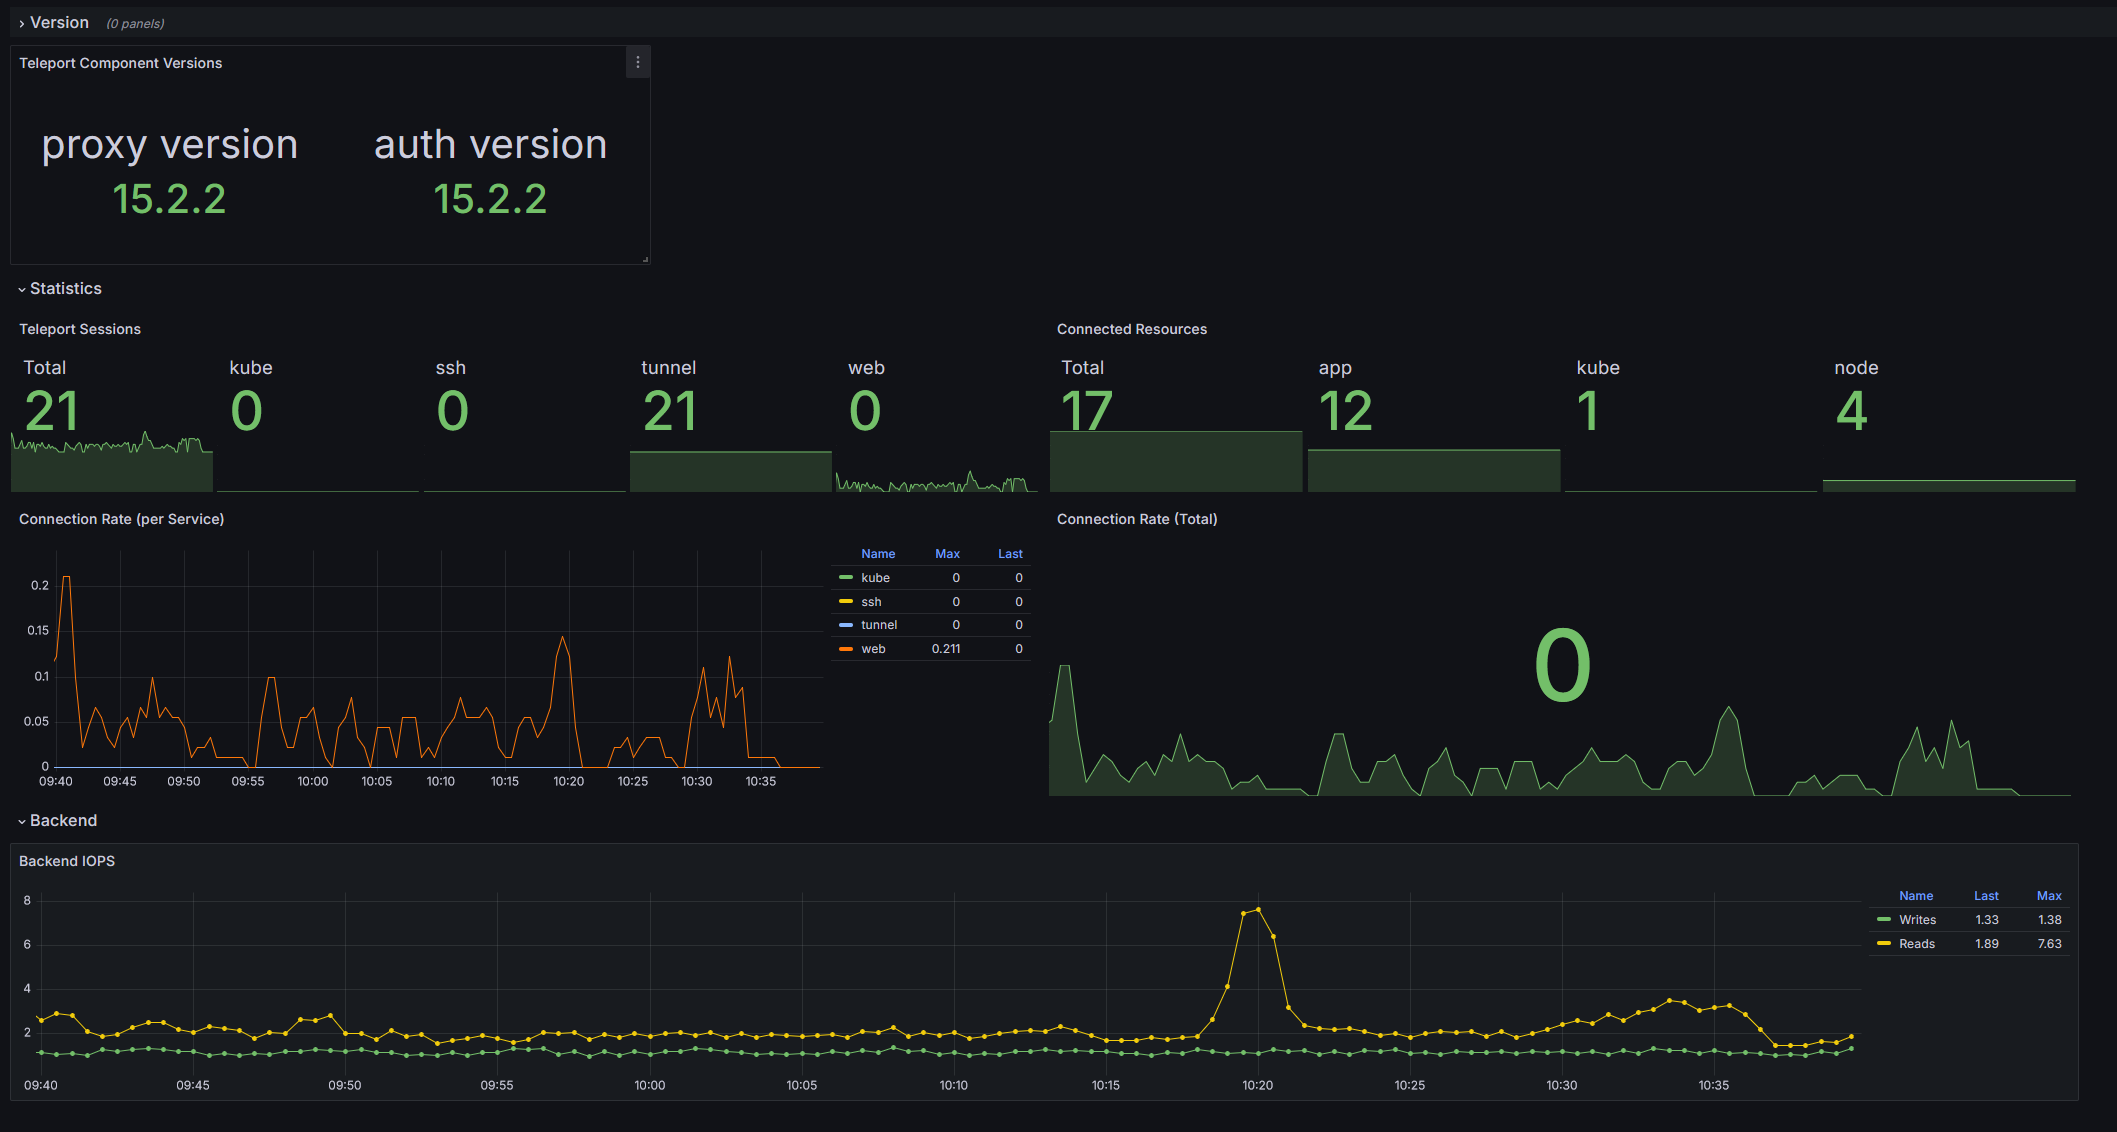Click the Connected Resources panel title

click(1131, 329)
